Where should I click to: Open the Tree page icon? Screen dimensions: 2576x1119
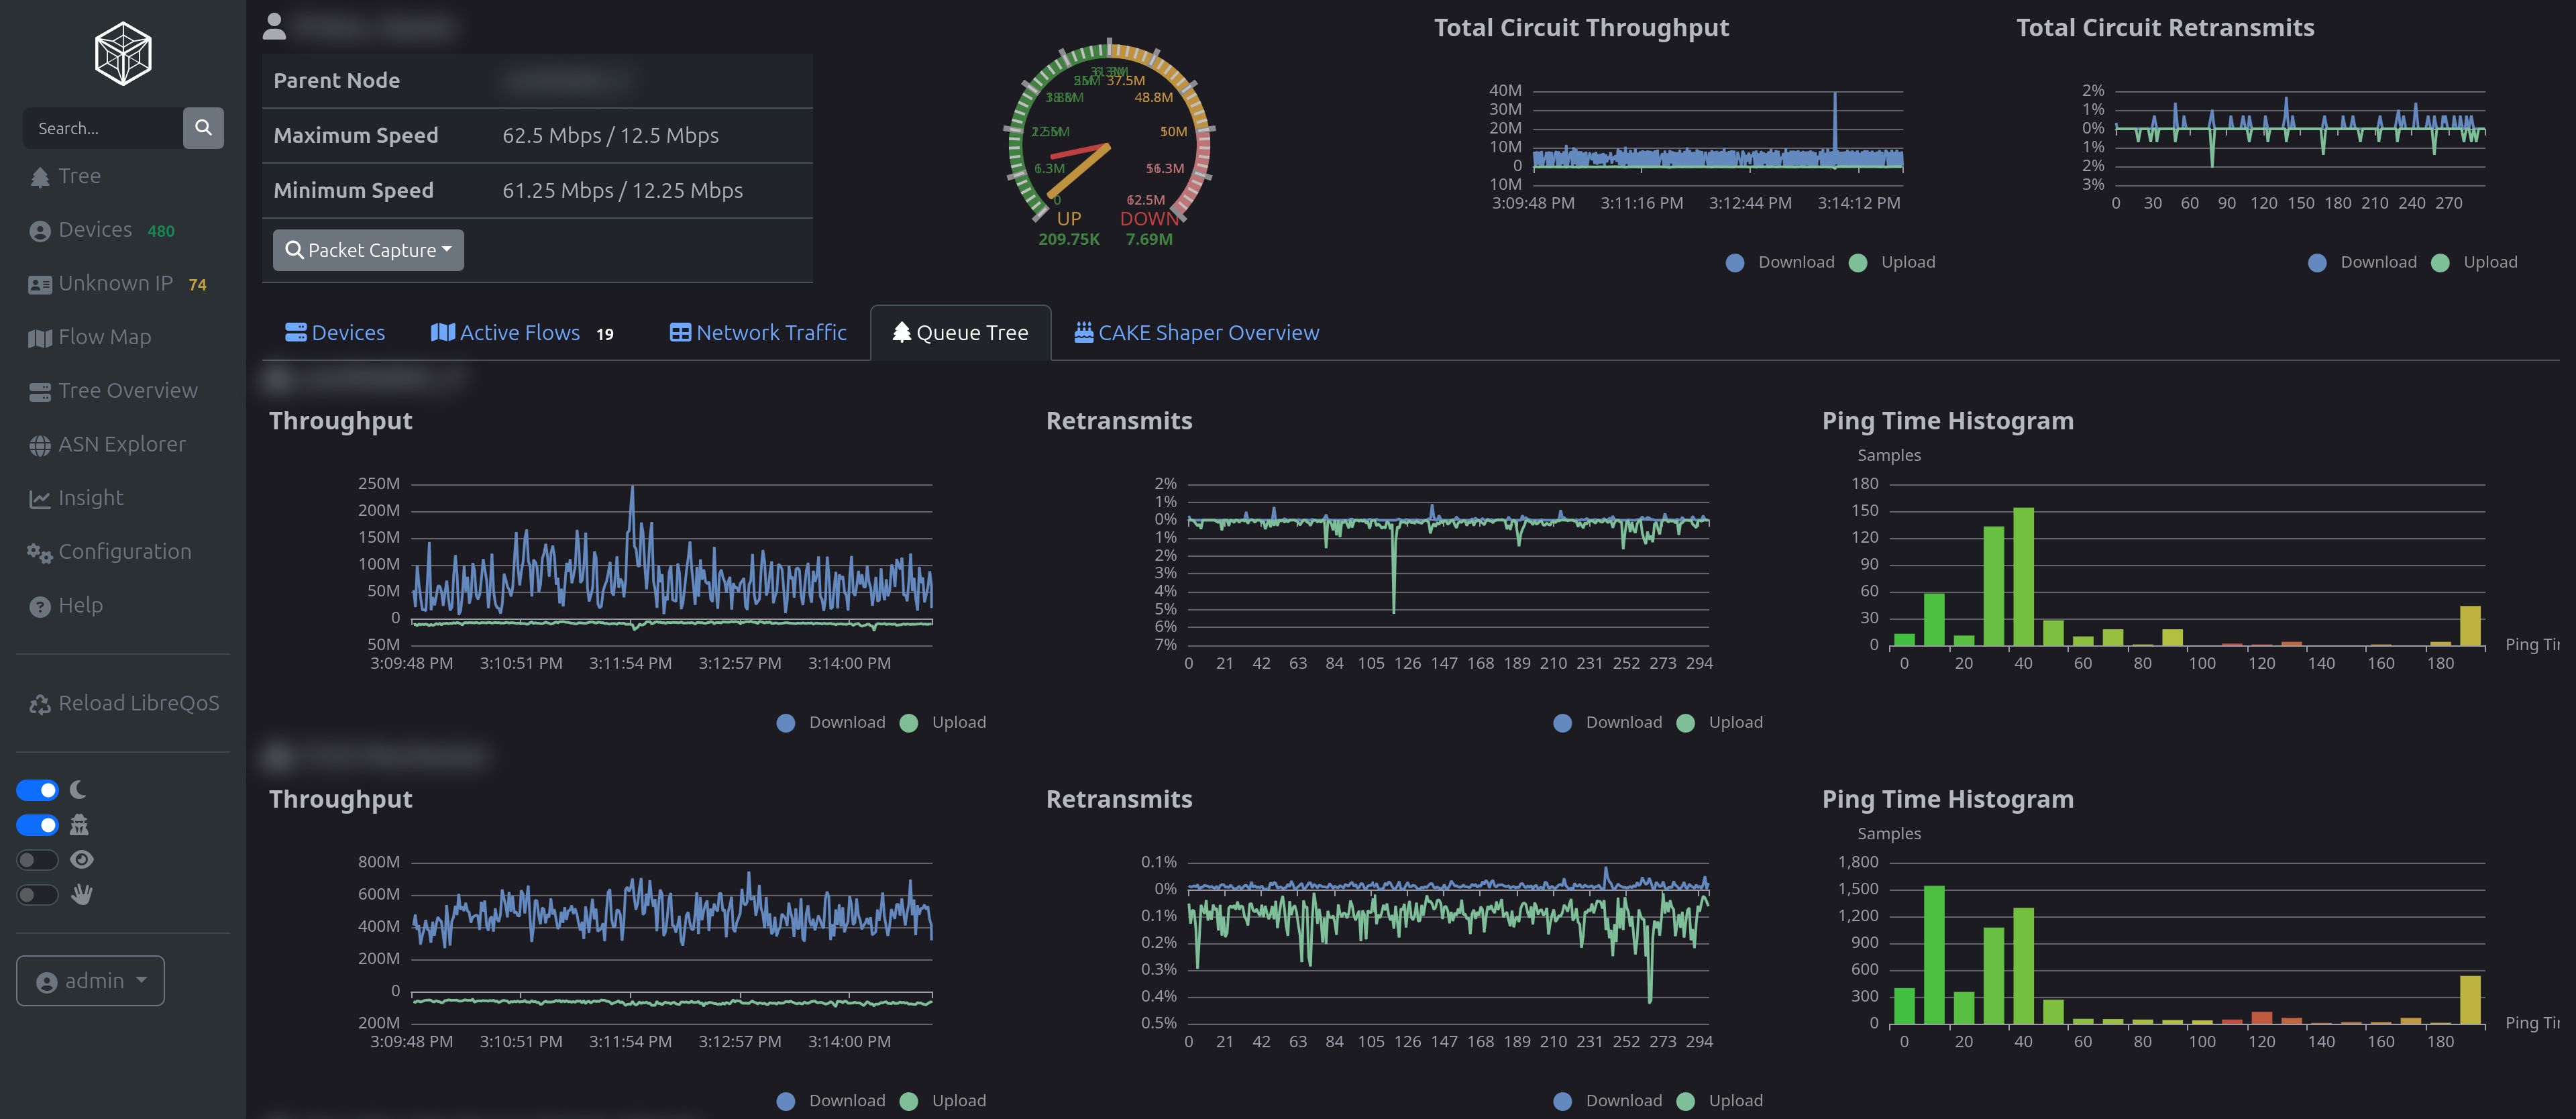click(40, 177)
